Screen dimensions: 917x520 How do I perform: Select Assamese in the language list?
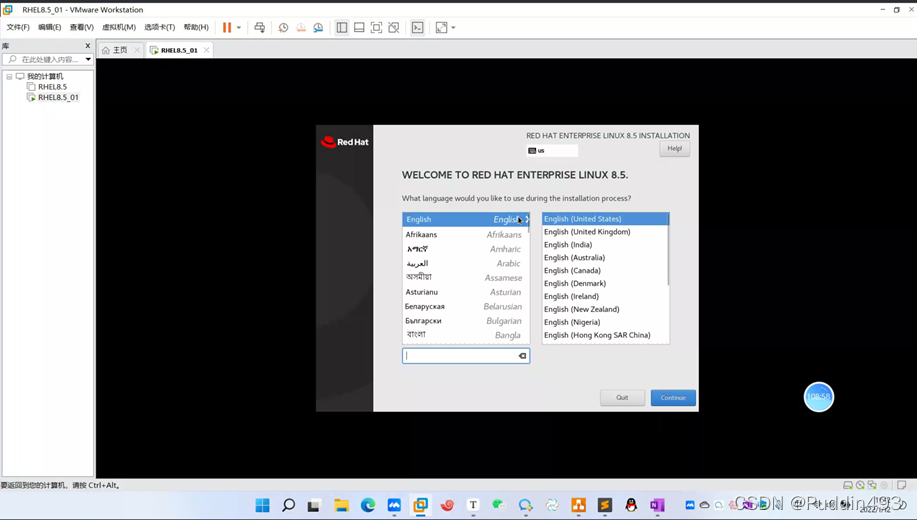(465, 278)
